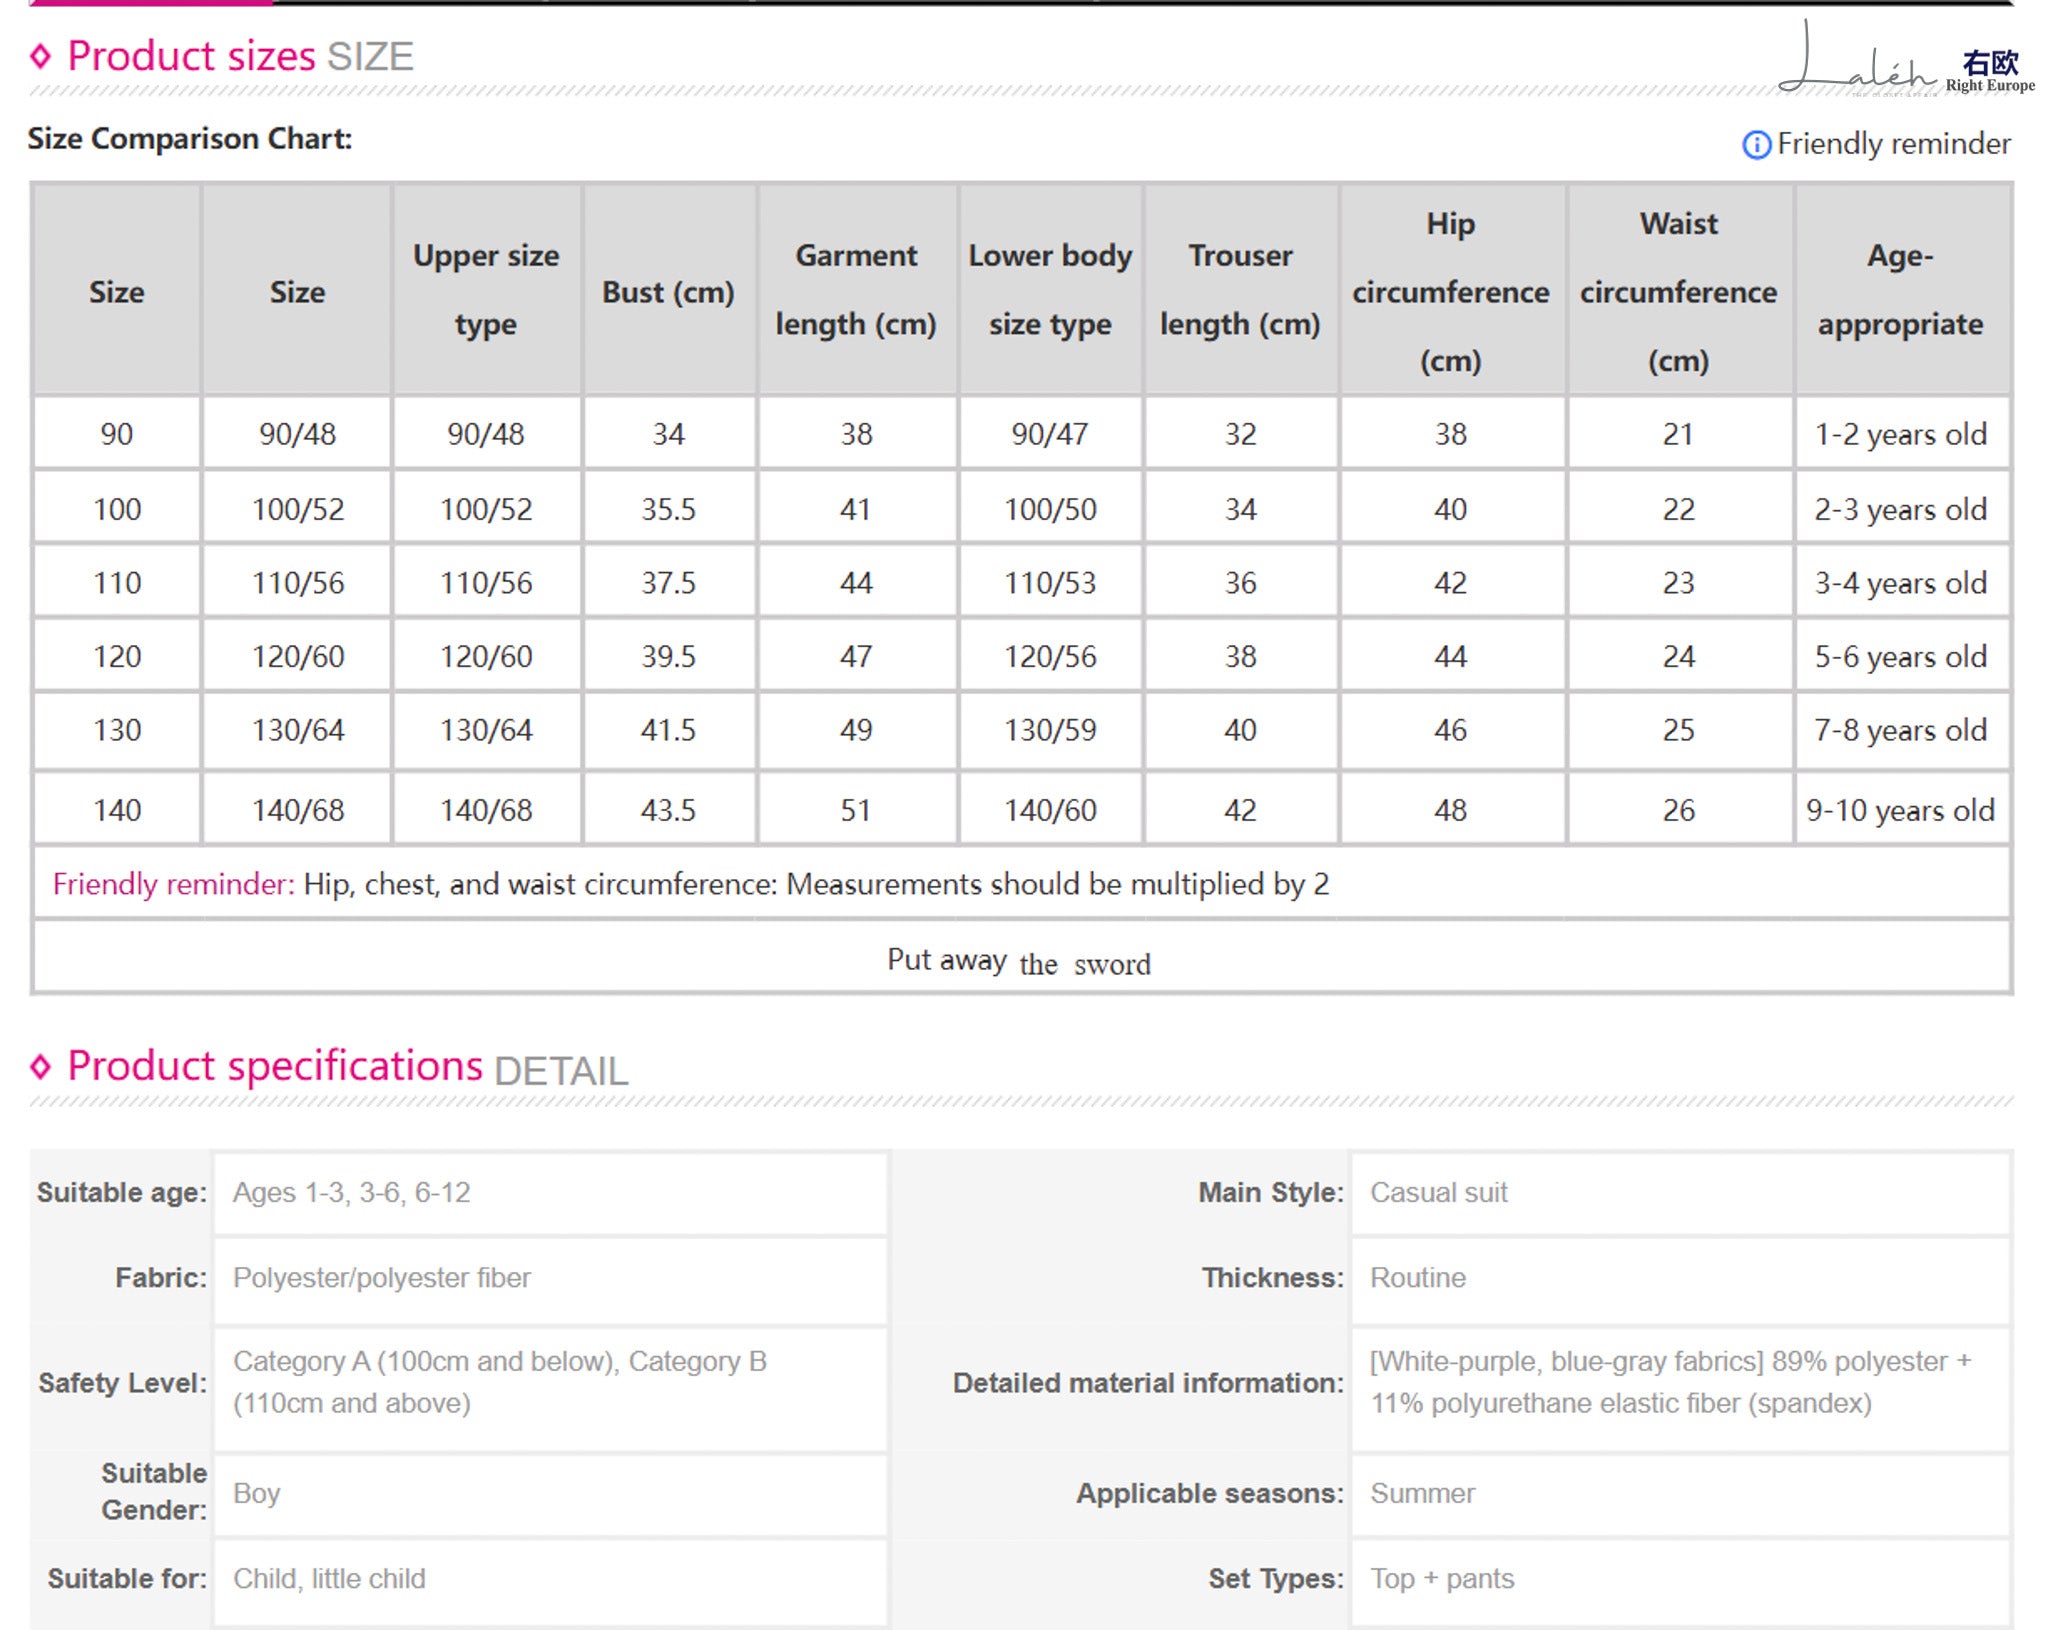Click the hip circumference value 48

(x=1451, y=810)
